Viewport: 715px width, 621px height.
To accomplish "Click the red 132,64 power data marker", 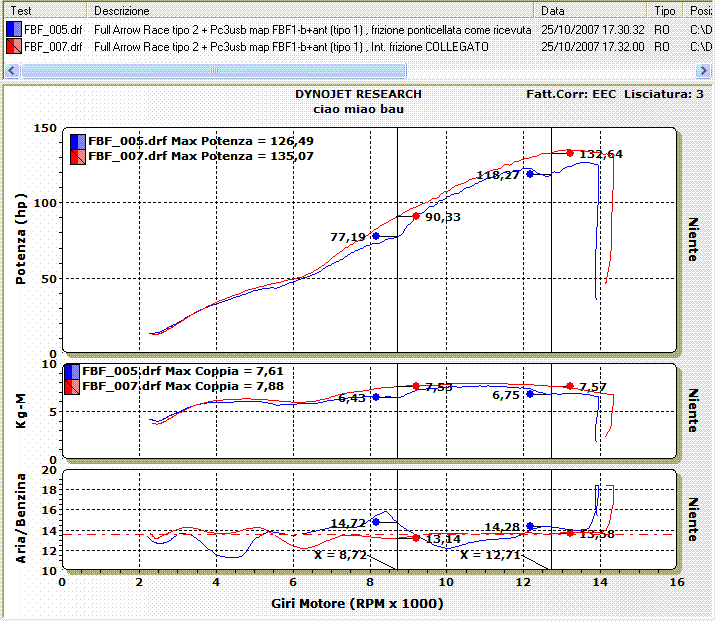I will coord(570,153).
